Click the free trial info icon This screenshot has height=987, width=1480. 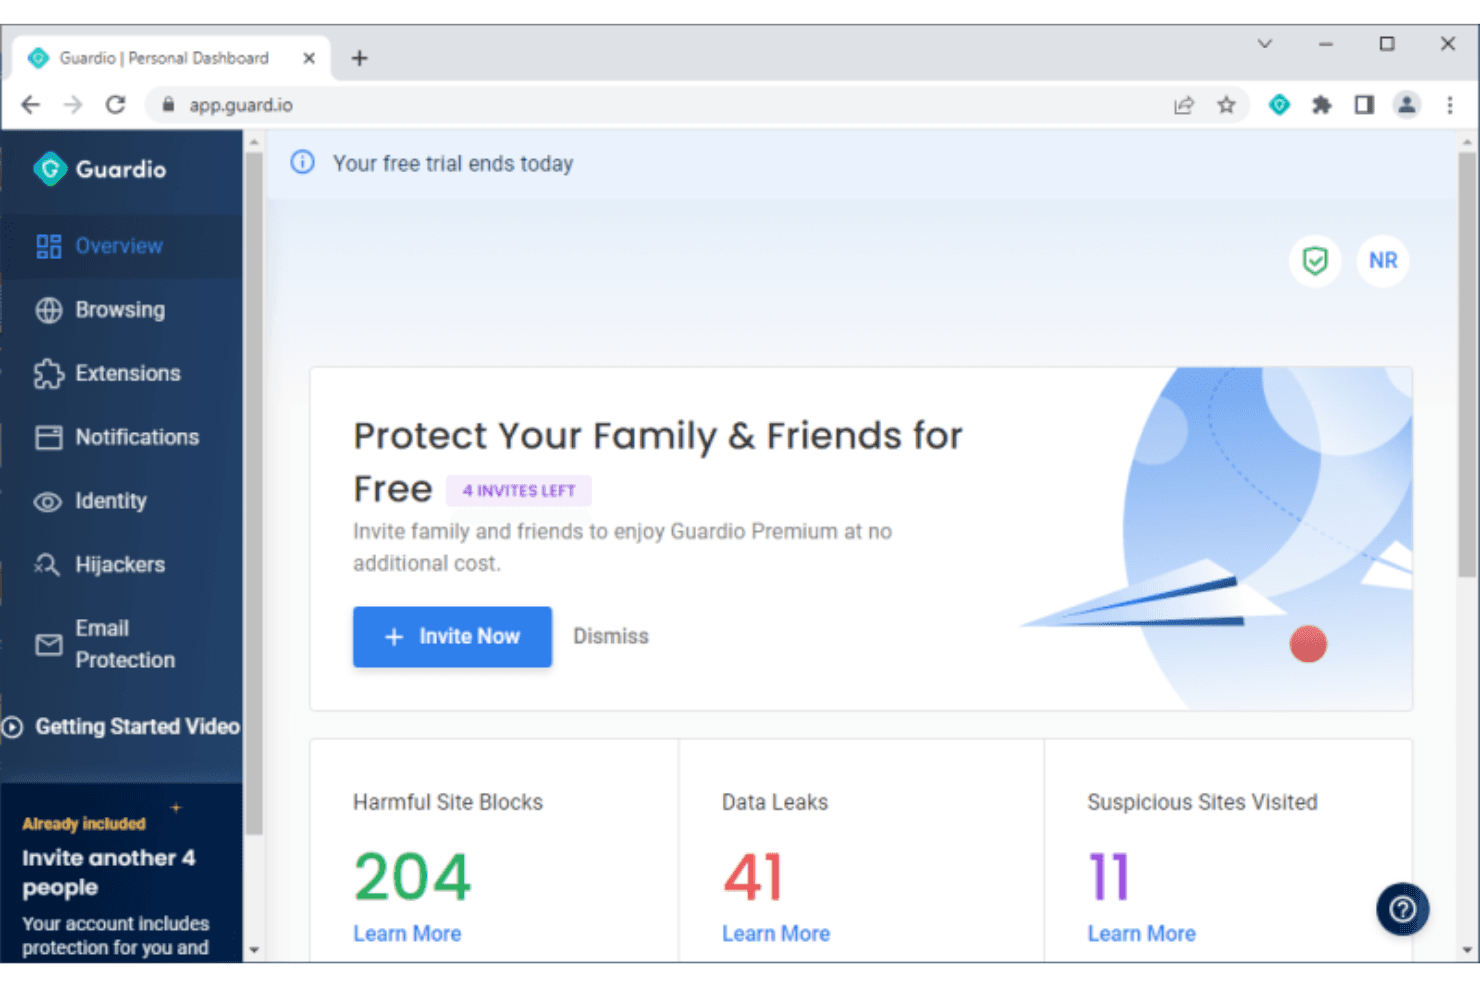tap(302, 163)
